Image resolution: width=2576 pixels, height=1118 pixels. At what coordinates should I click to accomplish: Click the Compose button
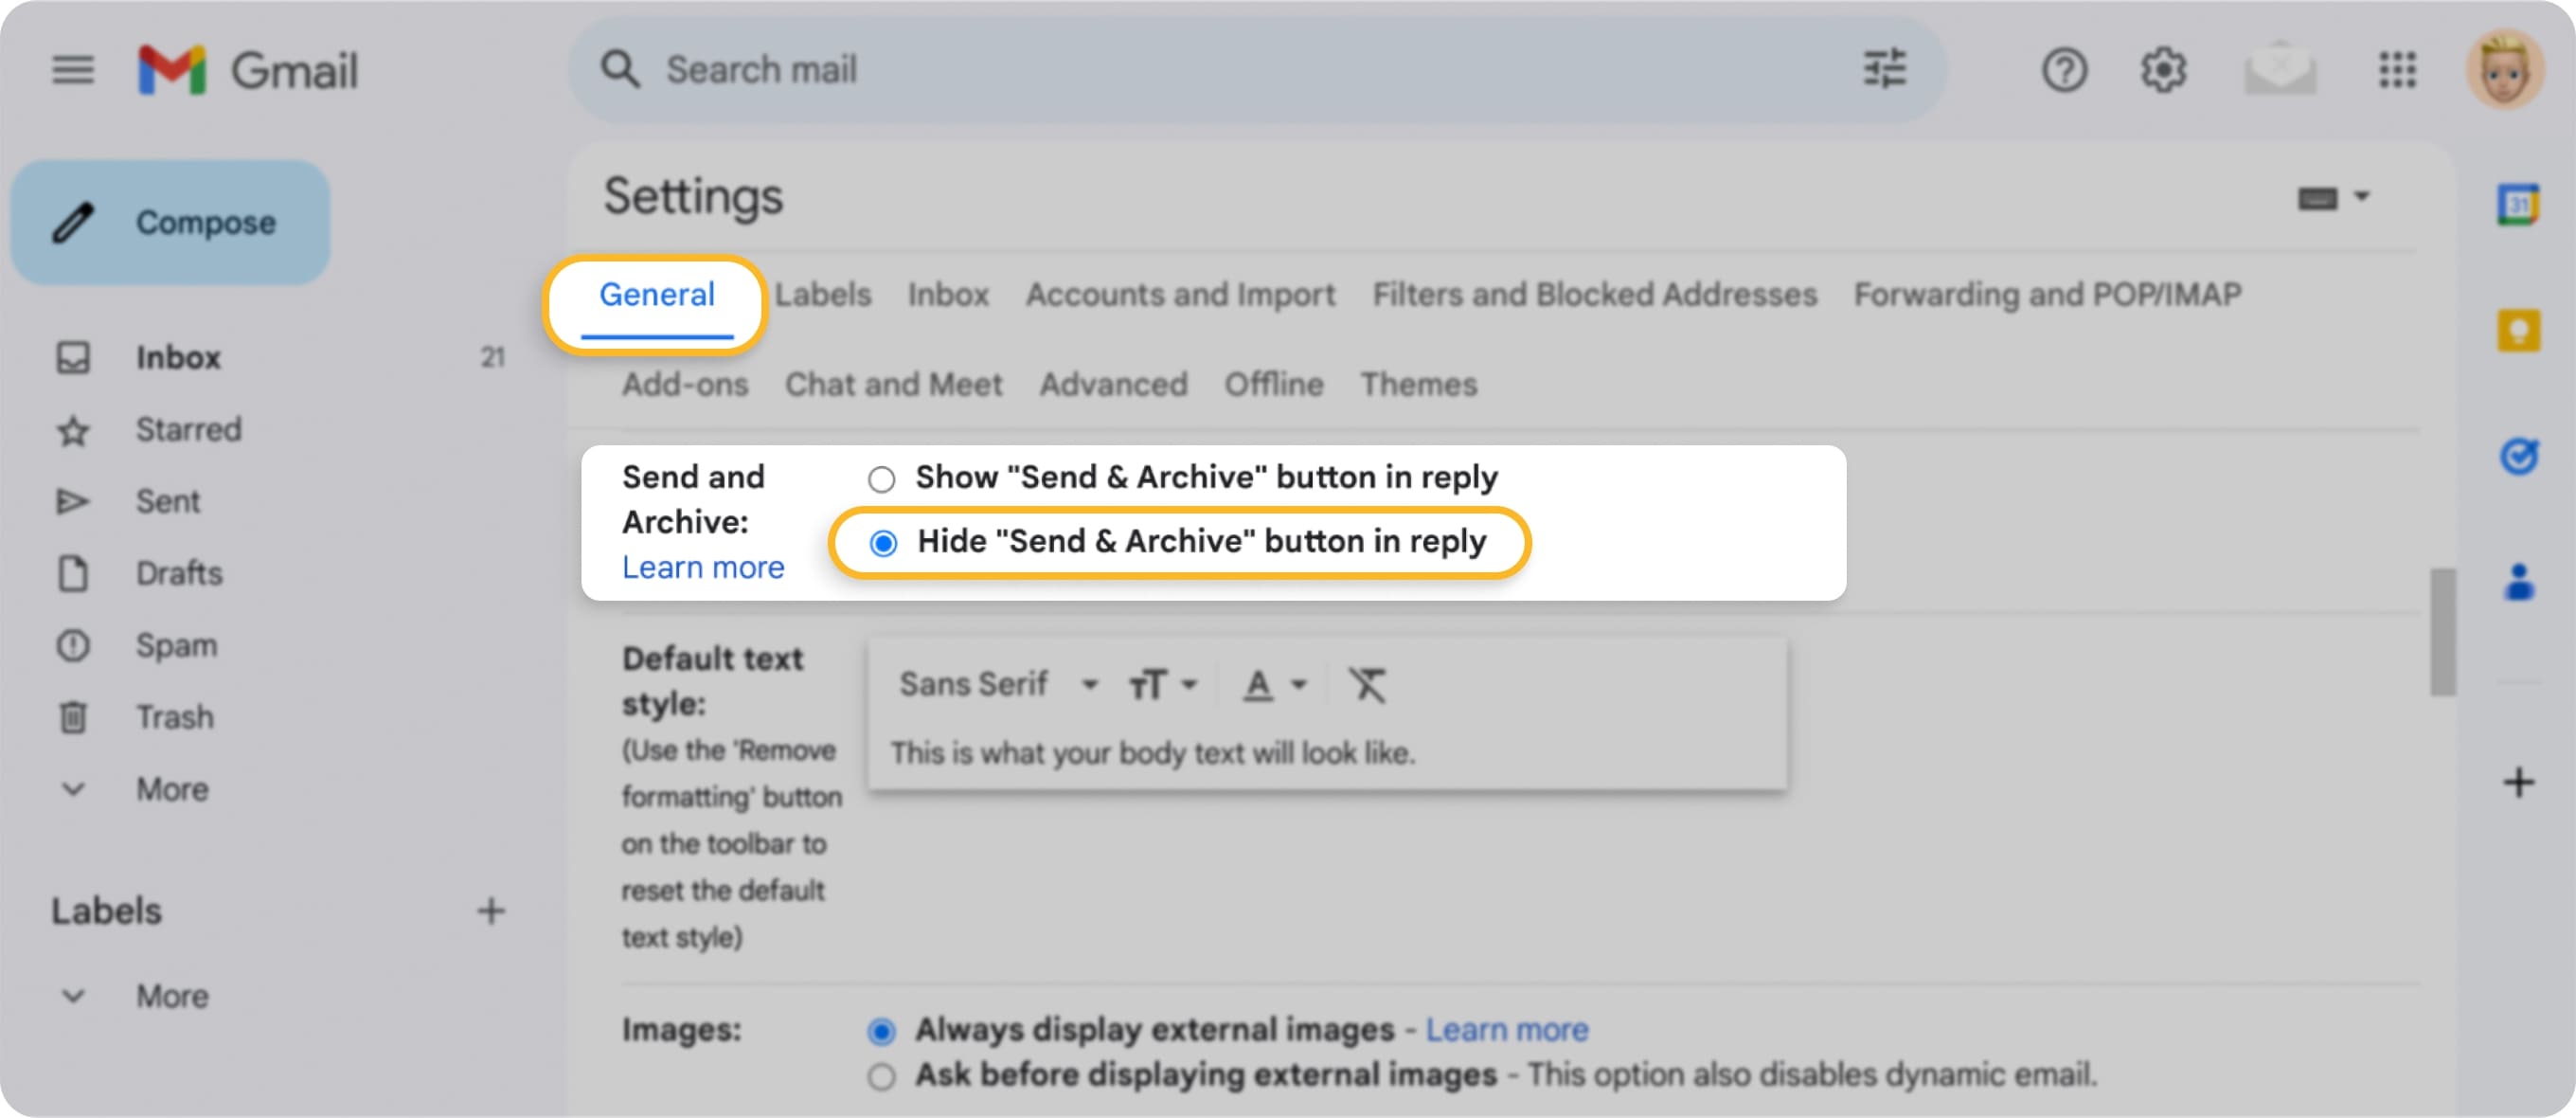click(x=169, y=221)
